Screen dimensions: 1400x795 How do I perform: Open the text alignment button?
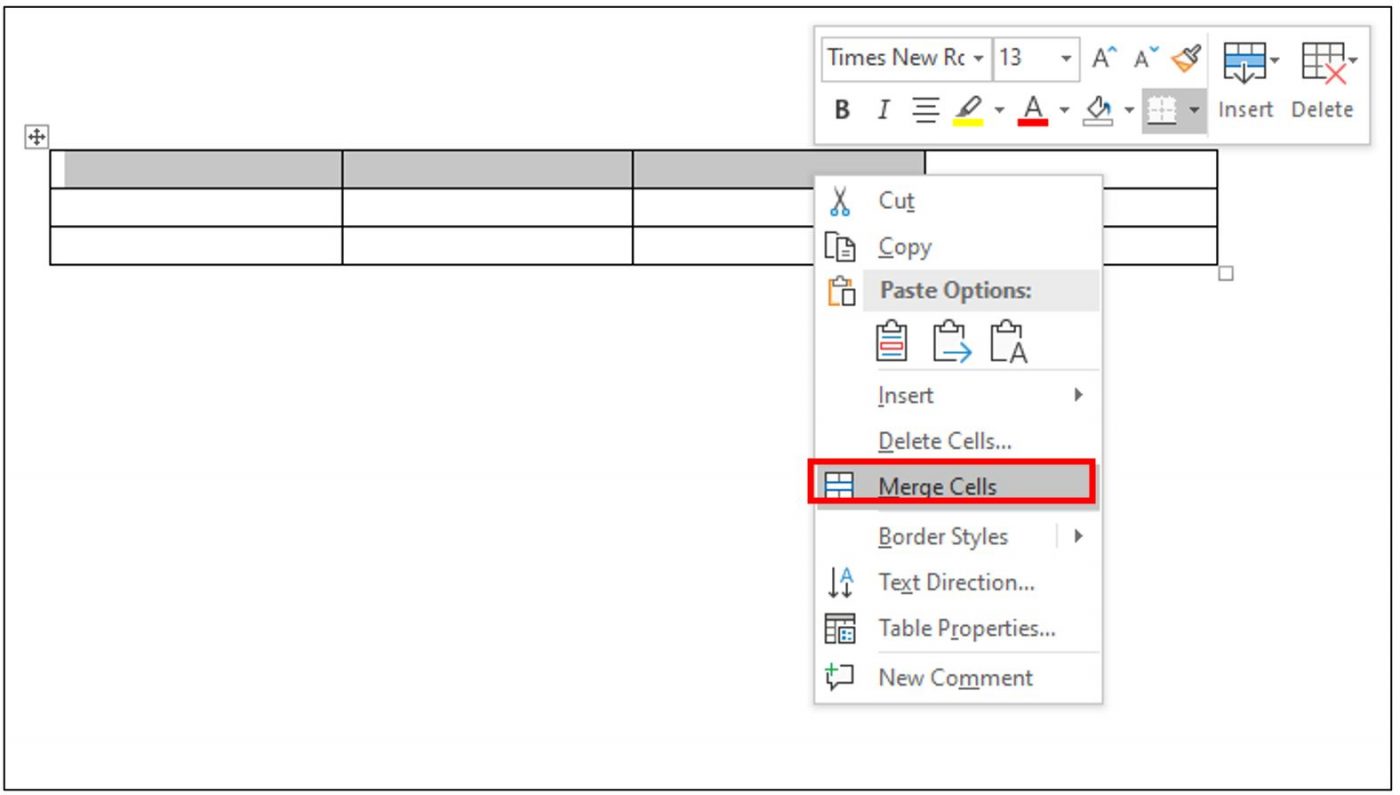coord(926,110)
